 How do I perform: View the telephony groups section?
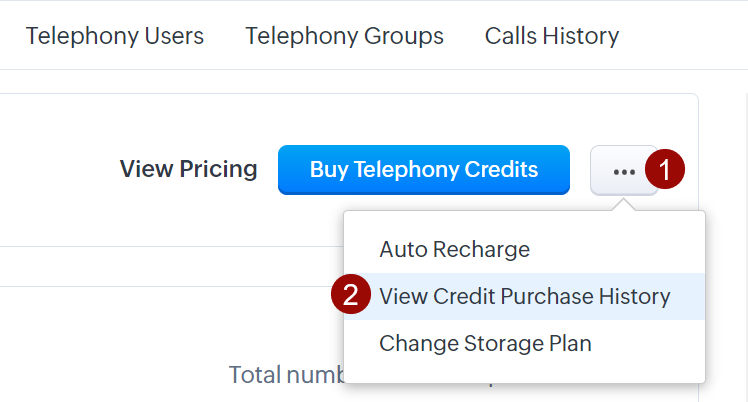pyautogui.click(x=344, y=36)
